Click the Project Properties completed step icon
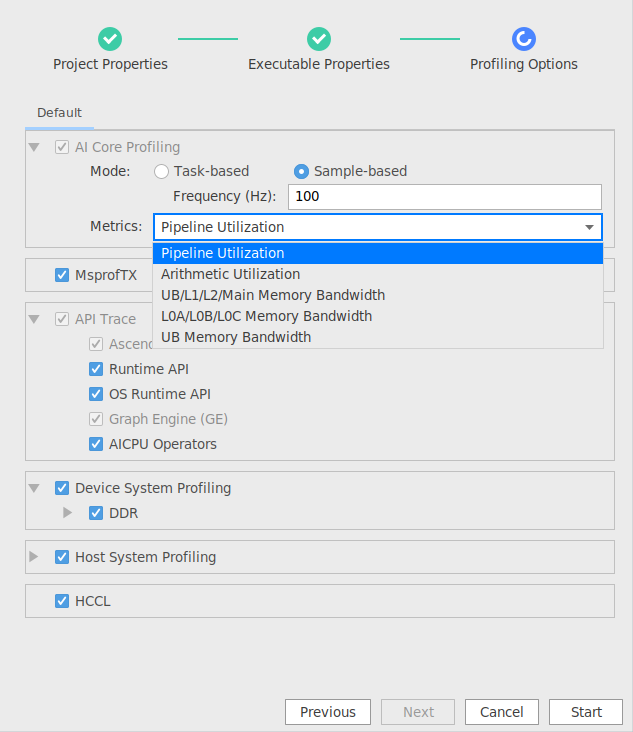This screenshot has width=633, height=732. click(110, 39)
